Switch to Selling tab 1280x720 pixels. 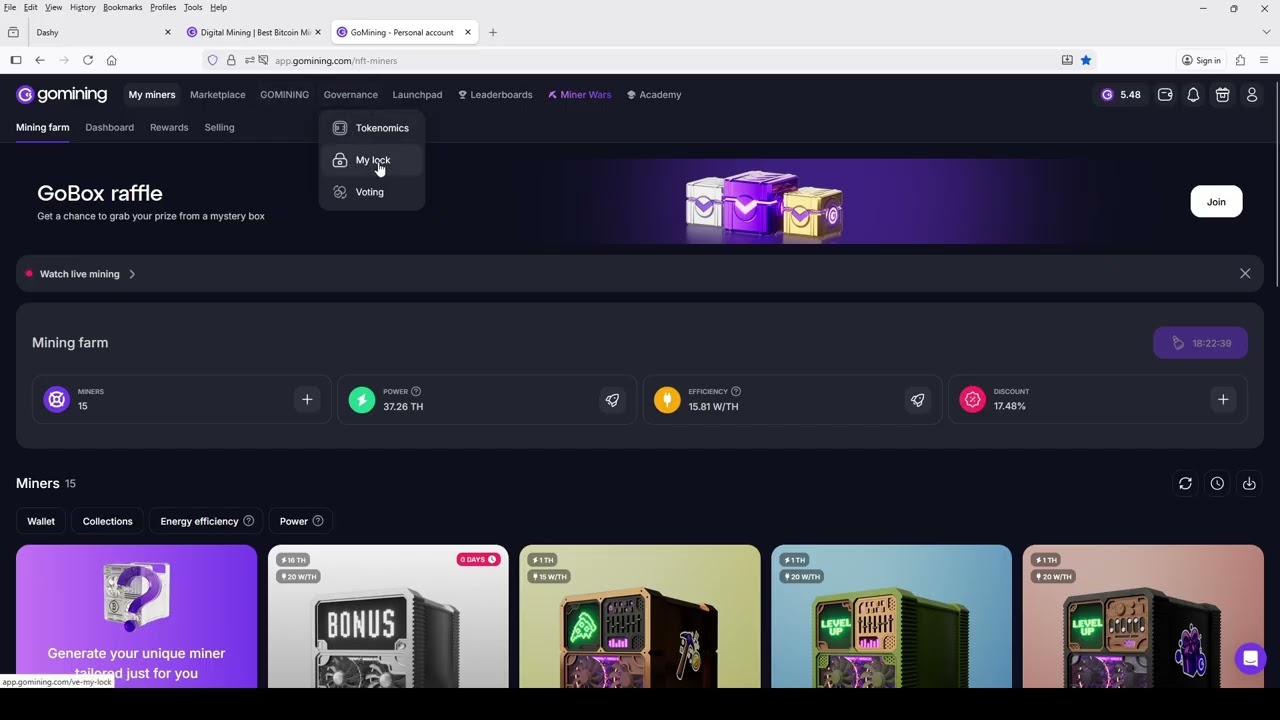pyautogui.click(x=219, y=128)
